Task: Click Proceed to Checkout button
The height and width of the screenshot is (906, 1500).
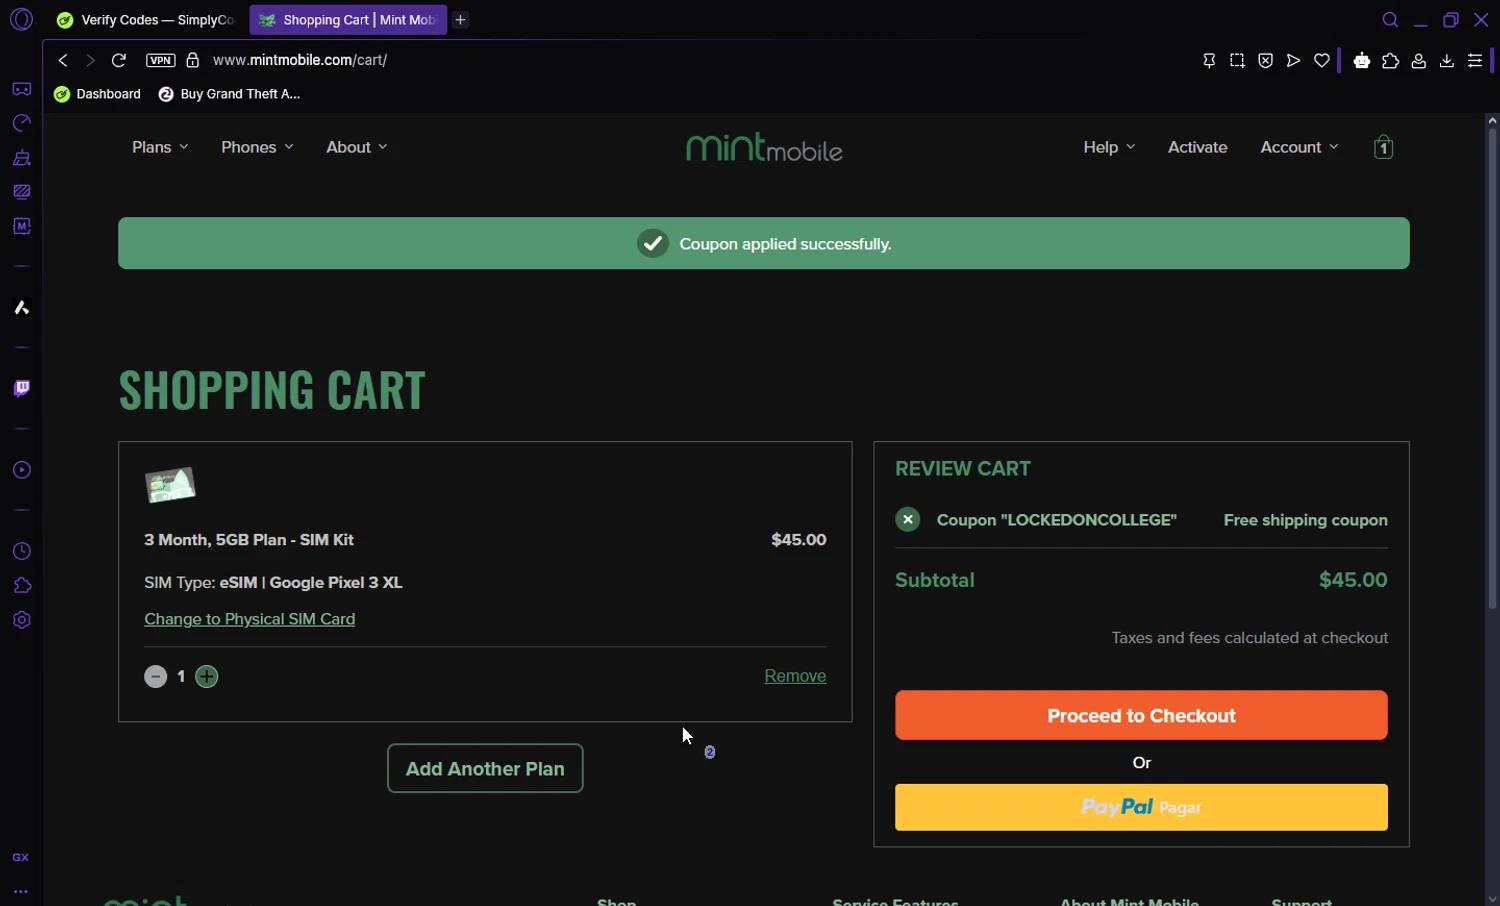Action: pyautogui.click(x=1141, y=715)
